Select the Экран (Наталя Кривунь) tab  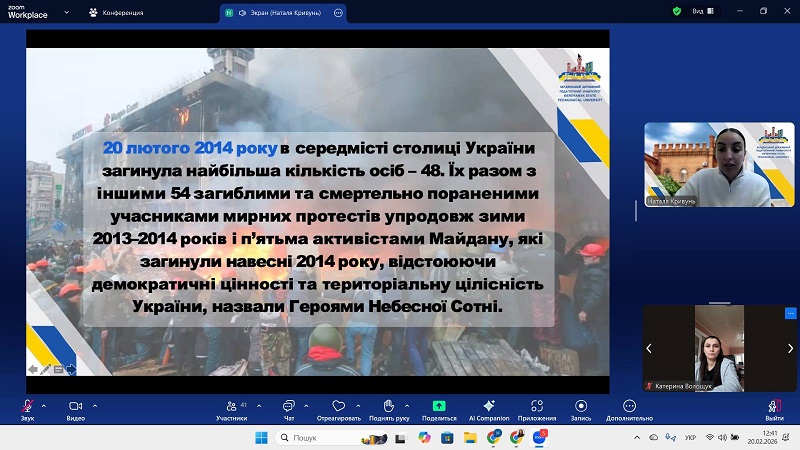(x=282, y=12)
